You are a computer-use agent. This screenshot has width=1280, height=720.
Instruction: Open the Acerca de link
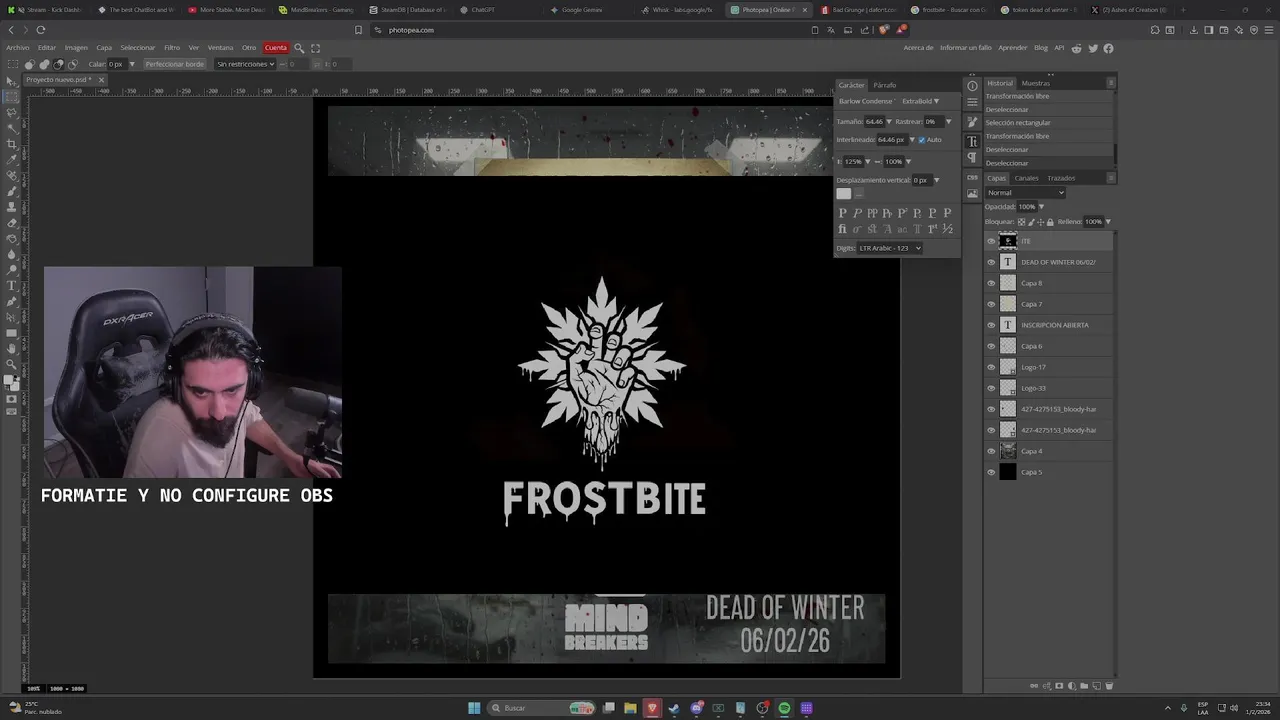point(918,48)
